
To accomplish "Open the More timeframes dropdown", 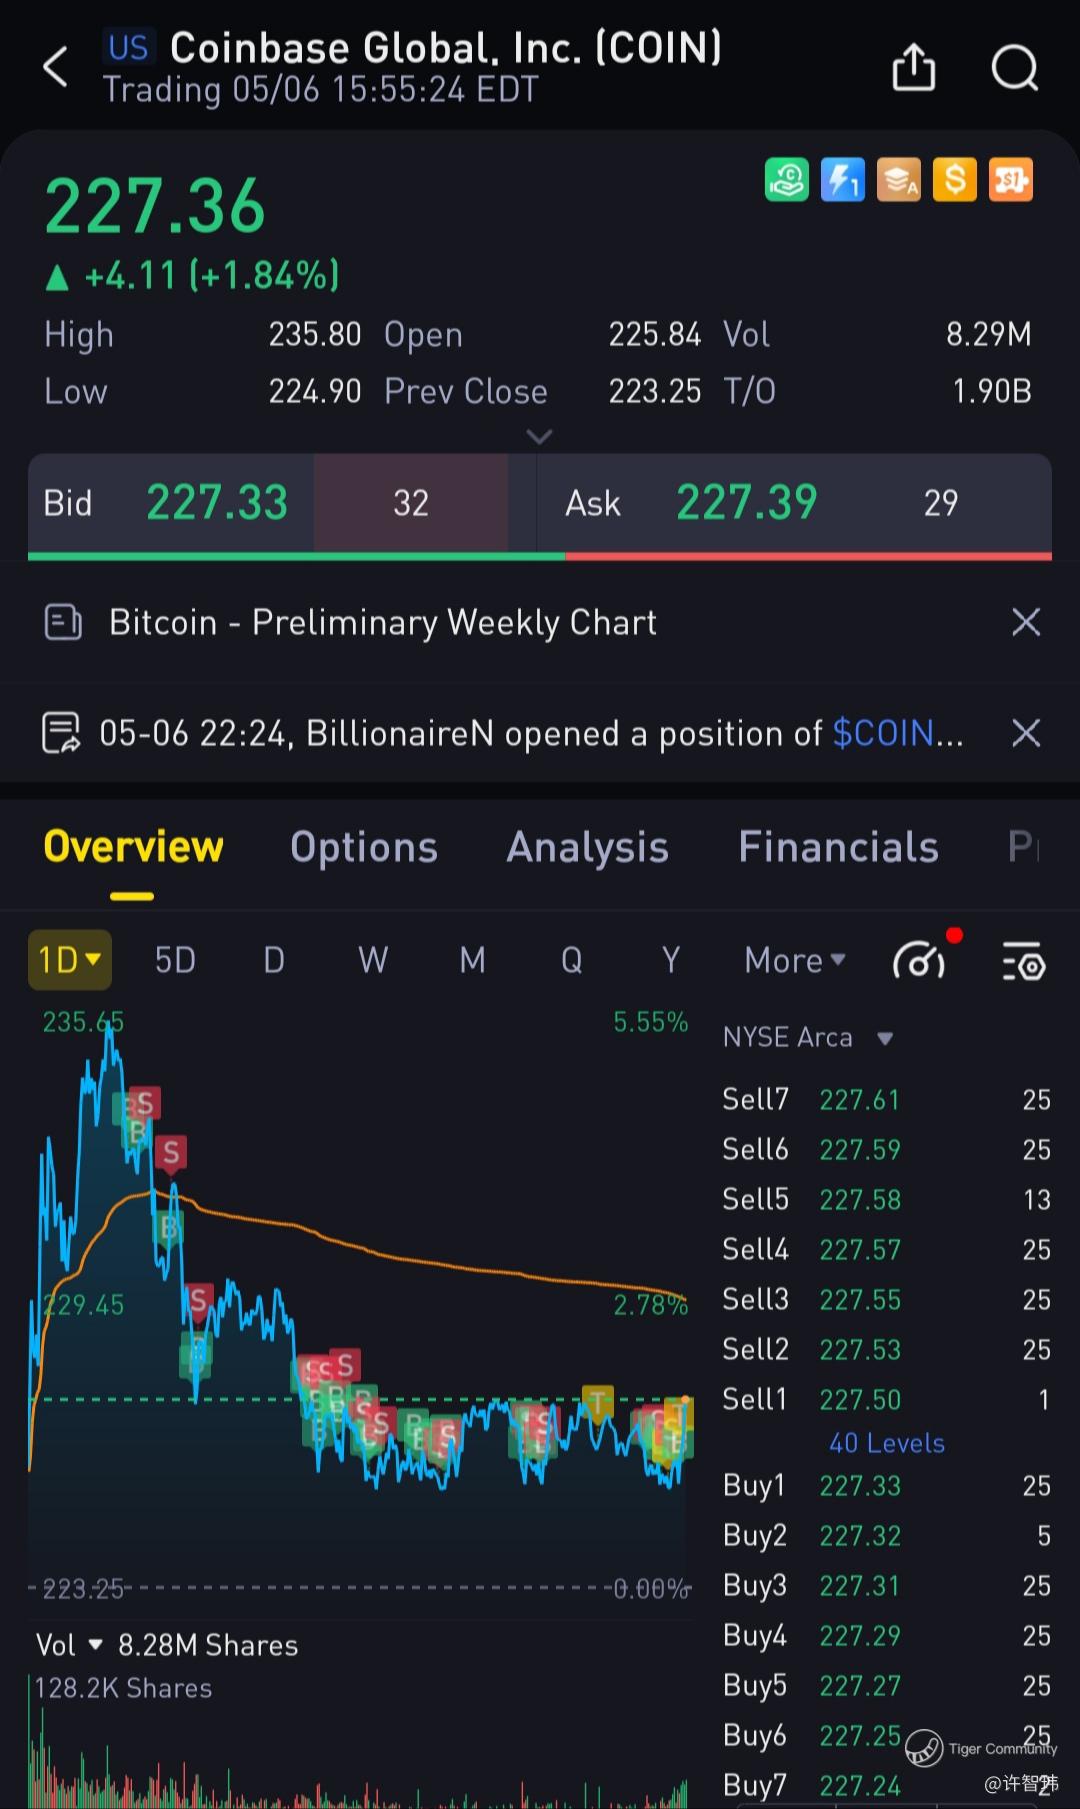I will [795, 960].
